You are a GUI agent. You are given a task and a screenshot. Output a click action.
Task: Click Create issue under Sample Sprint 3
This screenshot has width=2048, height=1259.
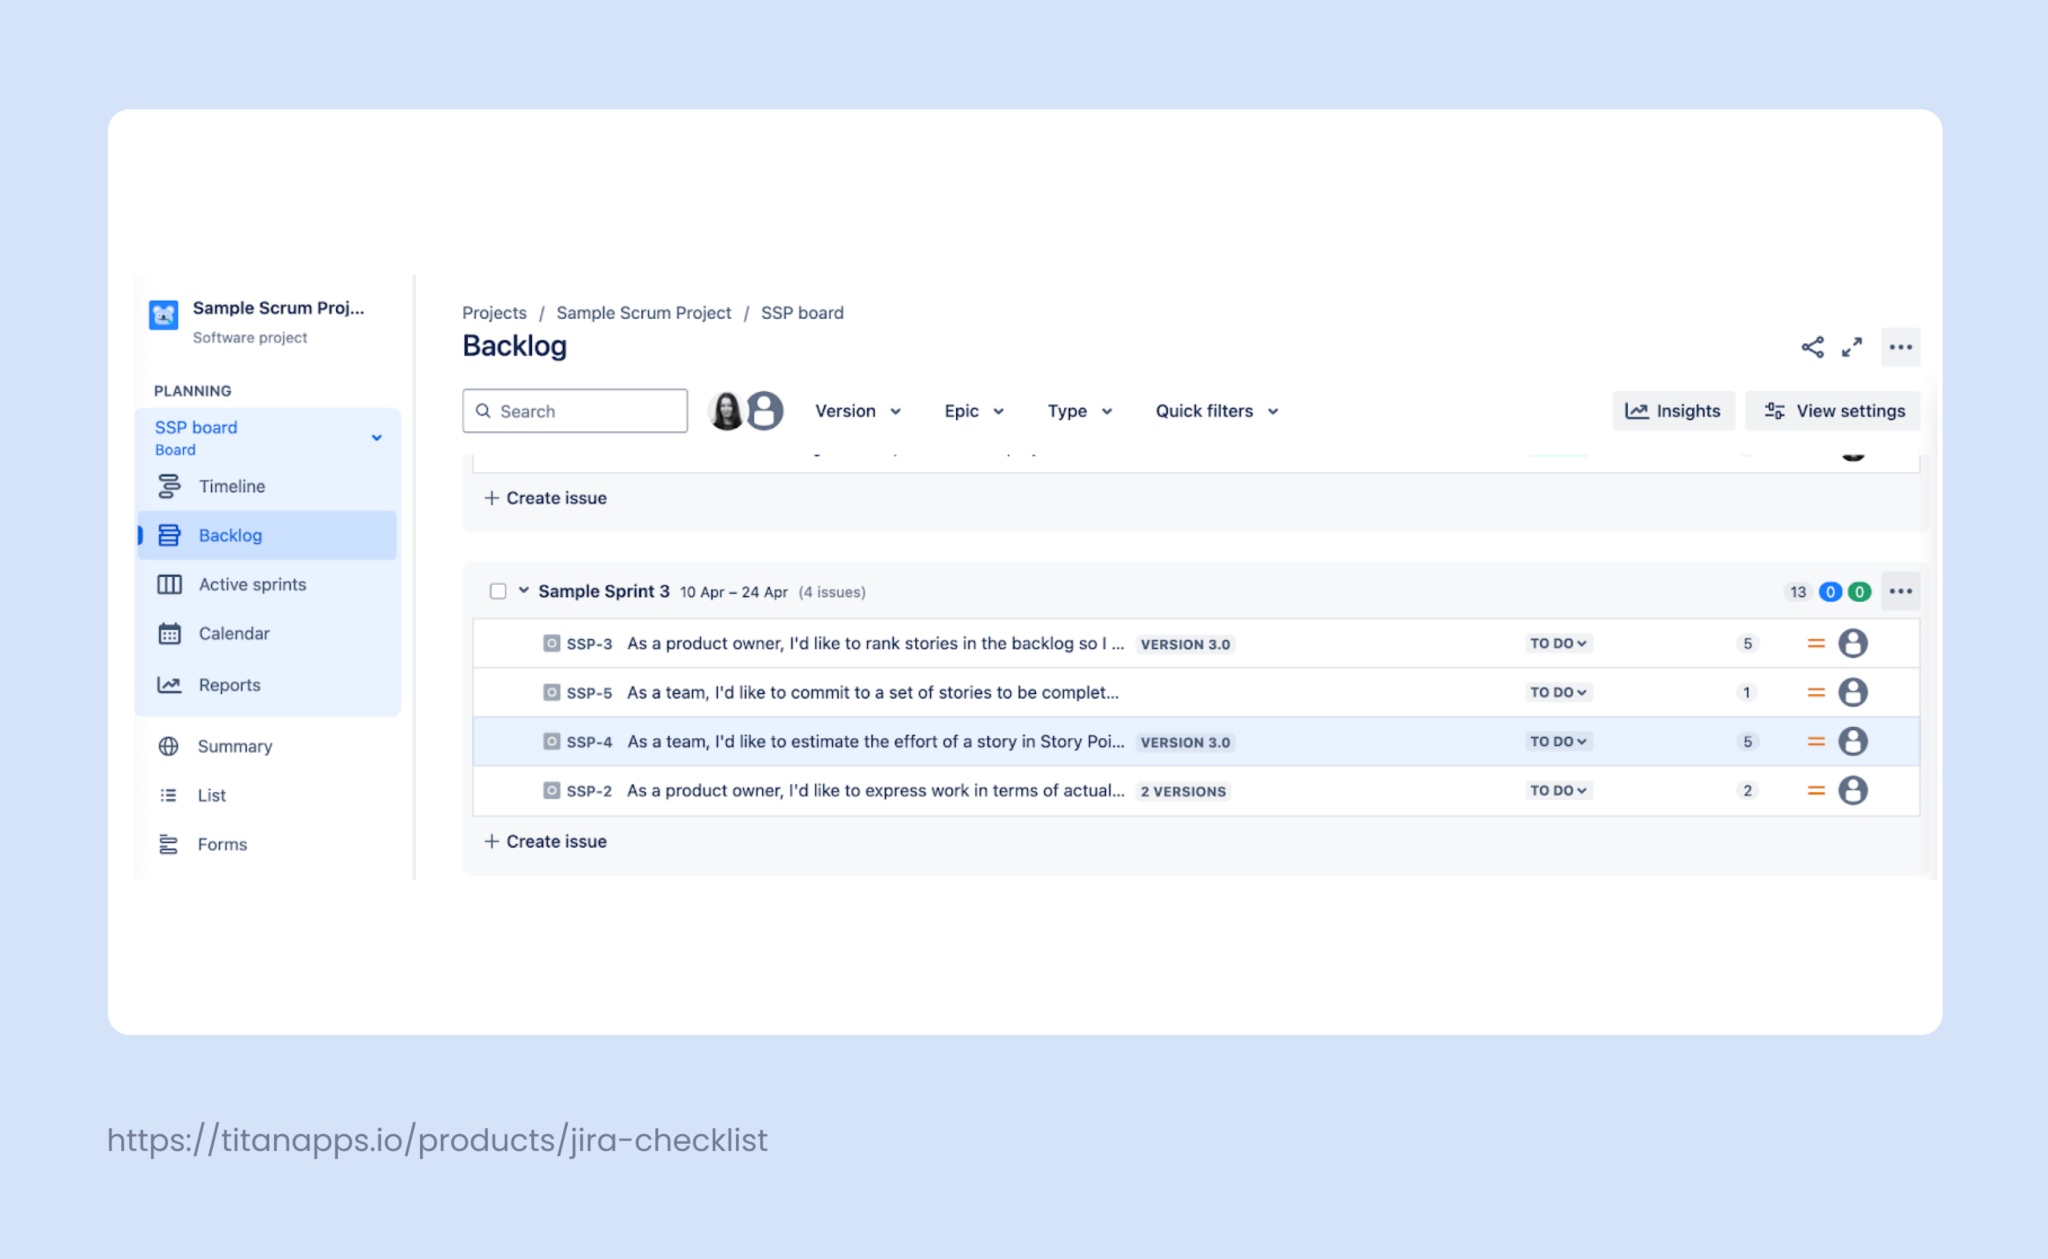545,841
